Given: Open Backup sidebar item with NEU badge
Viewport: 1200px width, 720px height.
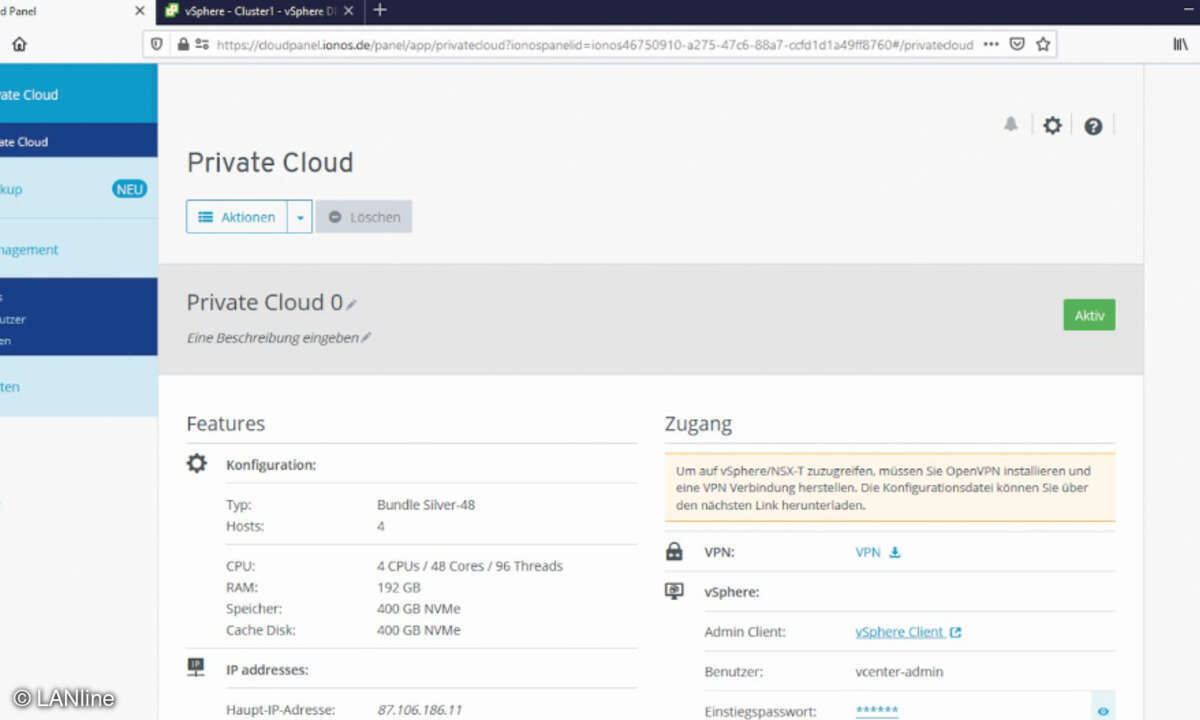Looking at the screenshot, I should (78, 189).
